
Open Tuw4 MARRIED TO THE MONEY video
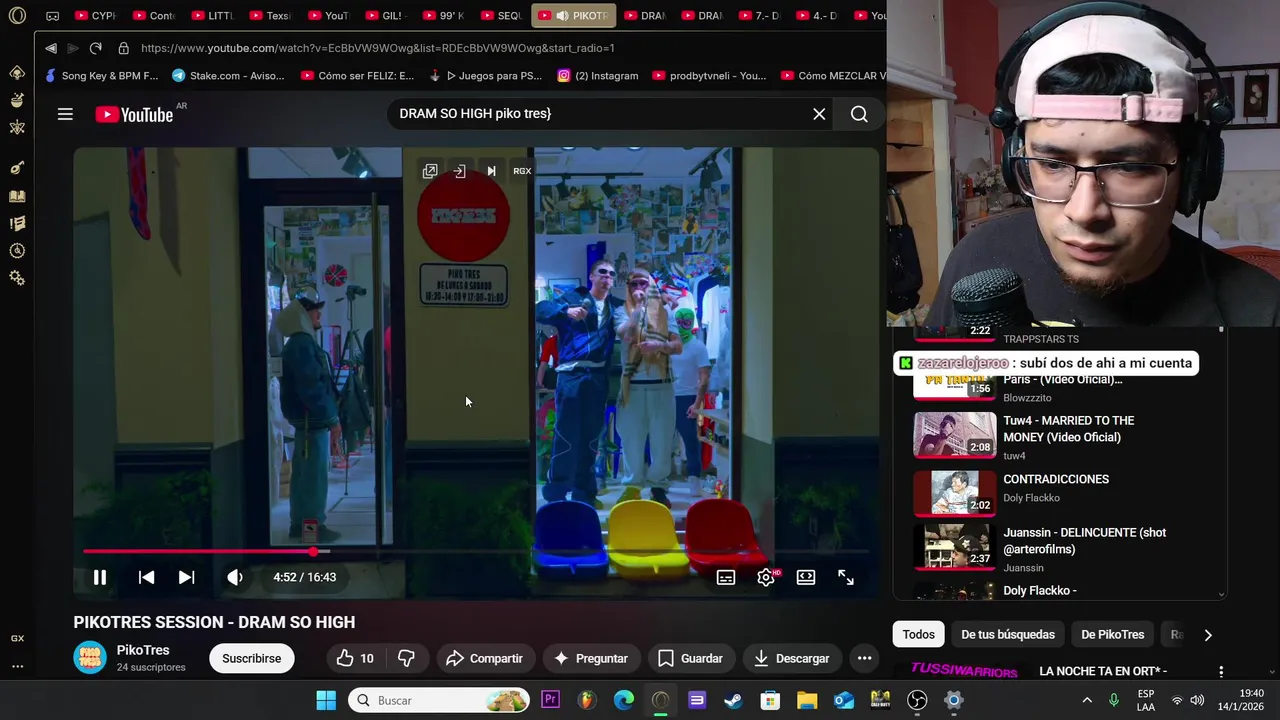point(1060,437)
